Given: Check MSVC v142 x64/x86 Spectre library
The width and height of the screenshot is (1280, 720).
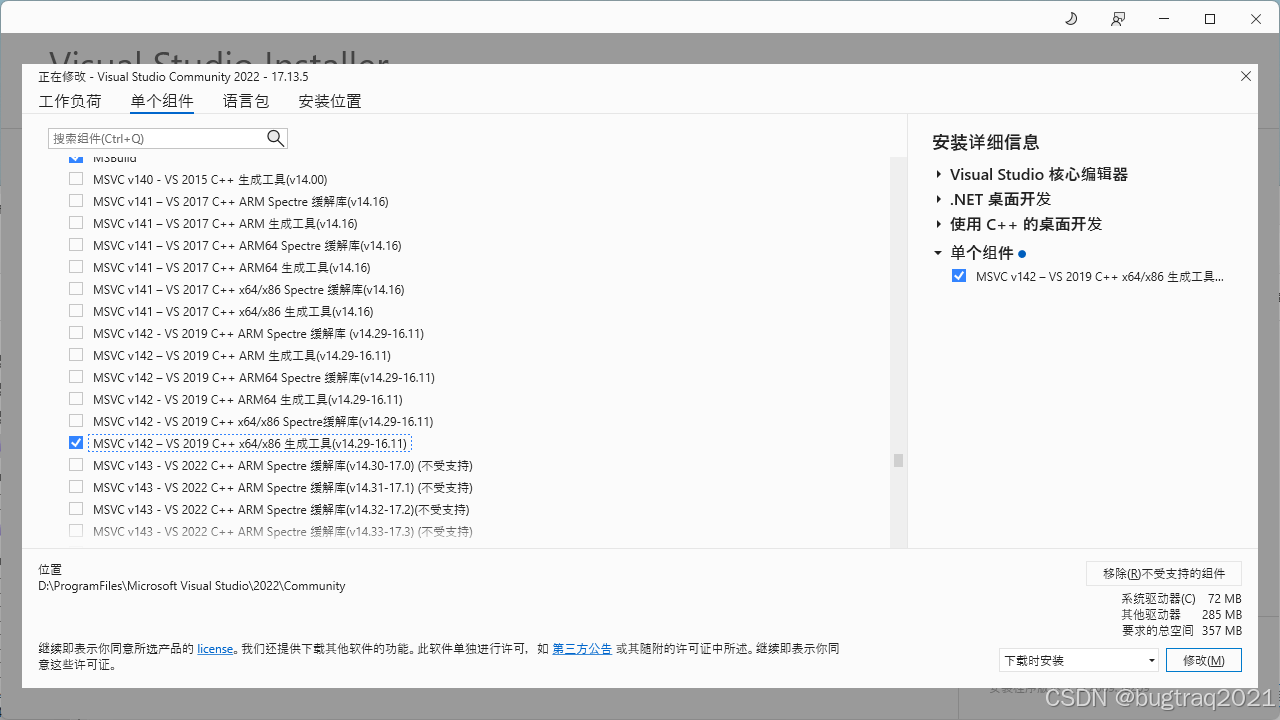Looking at the screenshot, I should [76, 422].
